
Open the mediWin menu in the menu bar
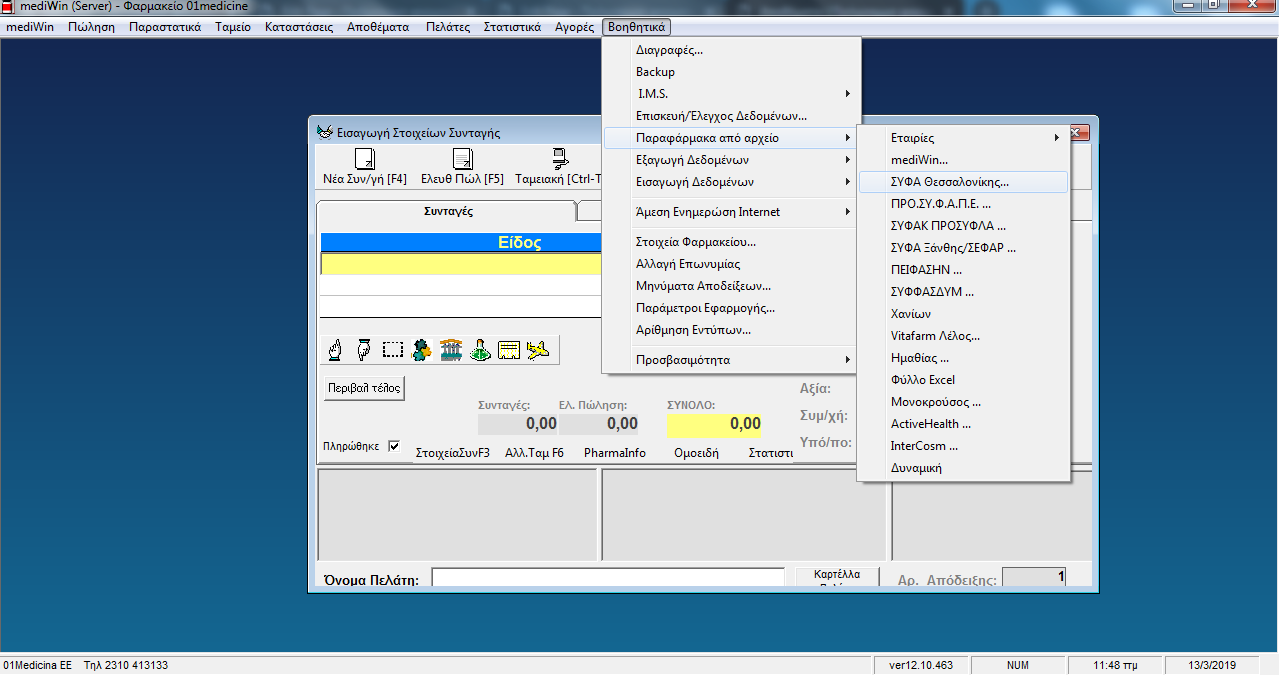coord(30,27)
